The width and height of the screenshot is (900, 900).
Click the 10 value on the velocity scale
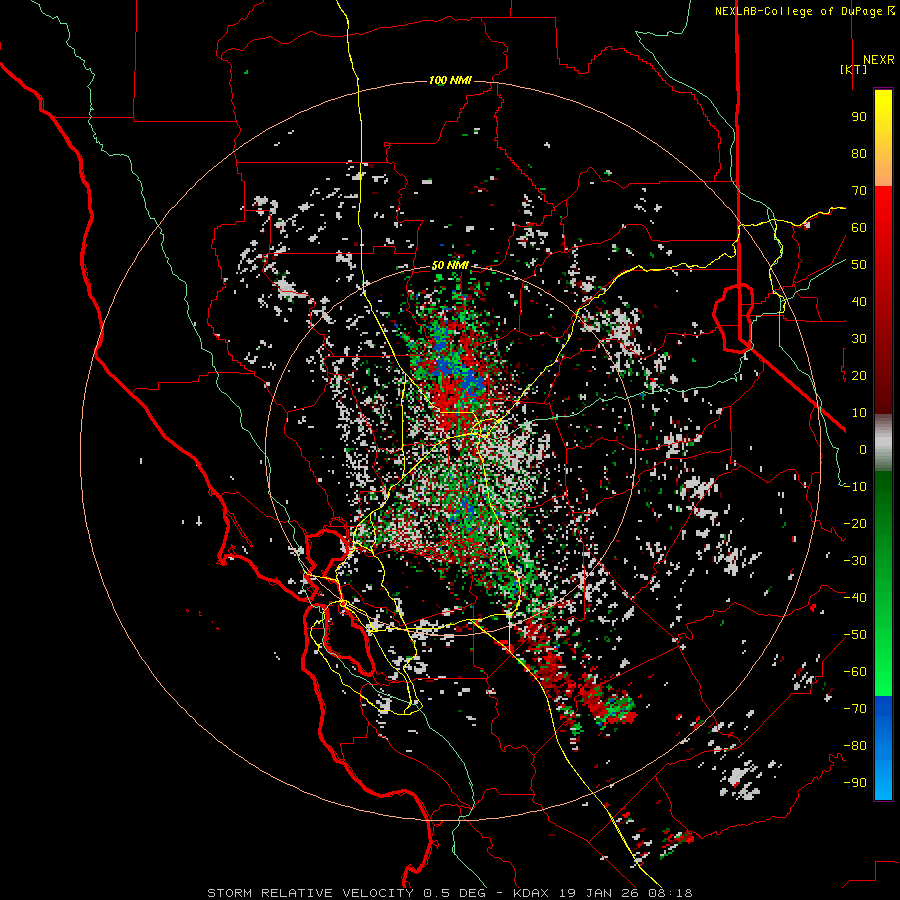pos(859,413)
